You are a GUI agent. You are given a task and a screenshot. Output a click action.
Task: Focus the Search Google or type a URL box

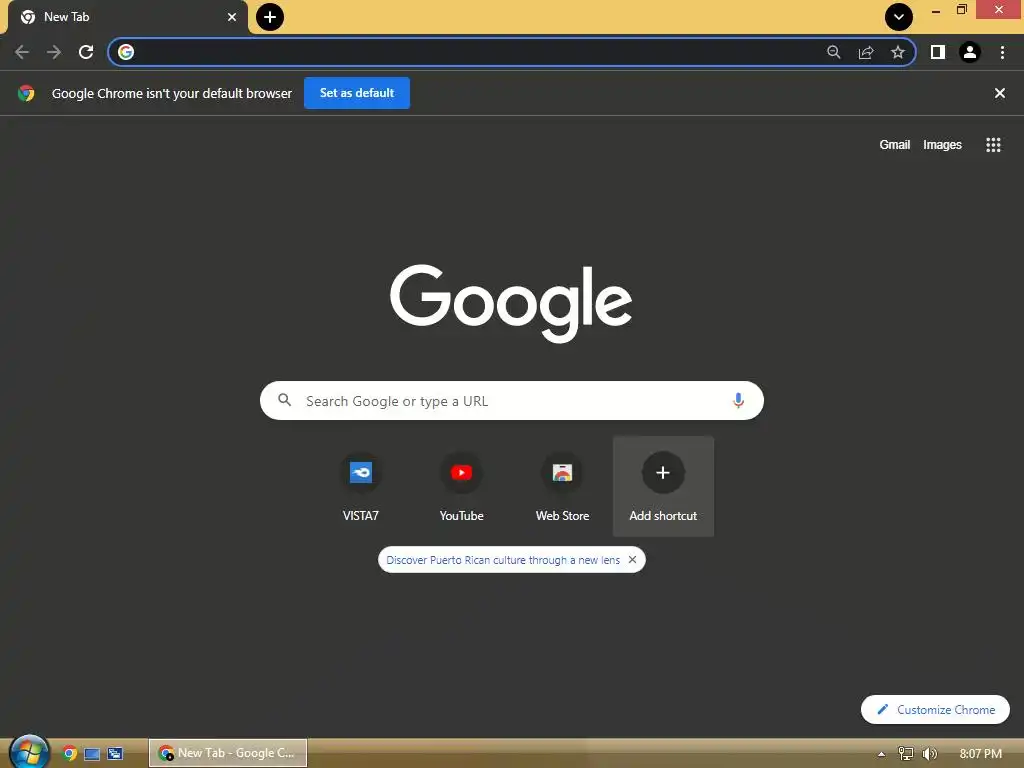[x=511, y=400]
